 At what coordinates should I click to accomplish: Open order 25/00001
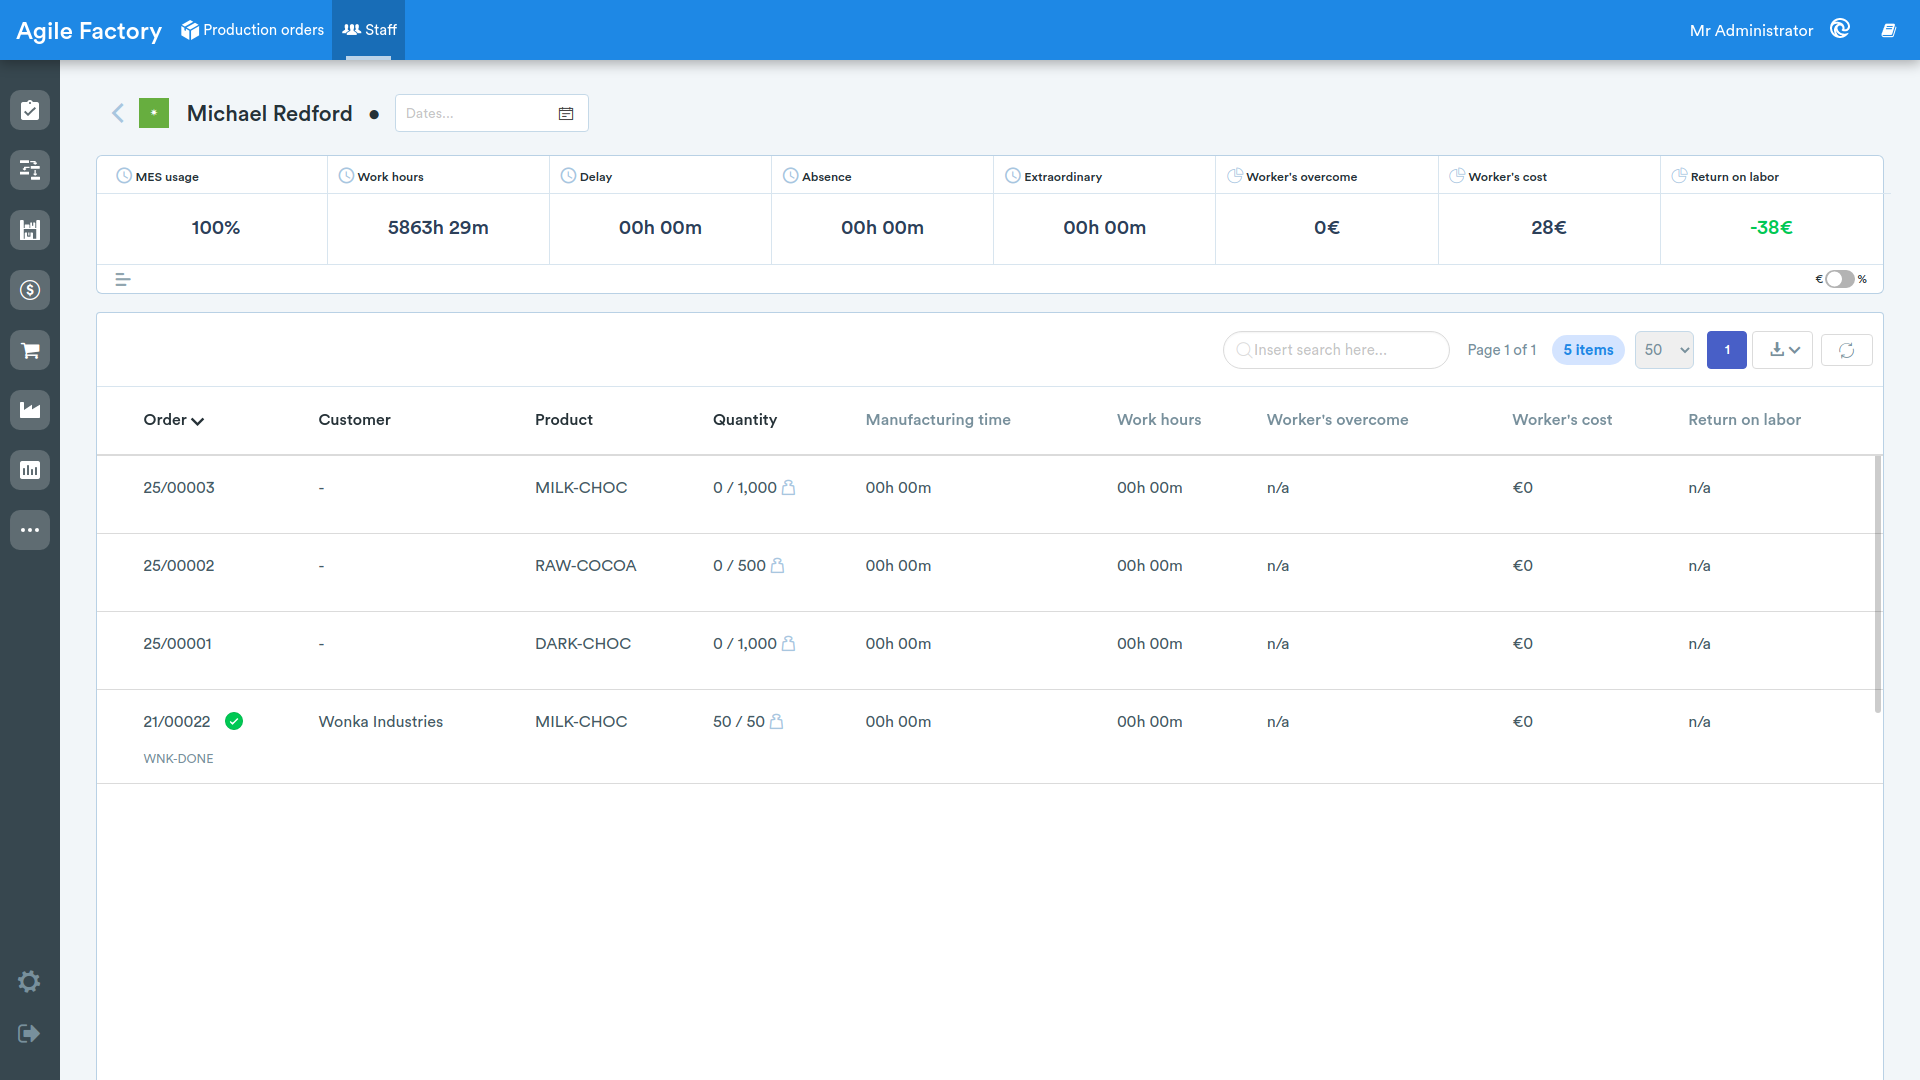(177, 643)
